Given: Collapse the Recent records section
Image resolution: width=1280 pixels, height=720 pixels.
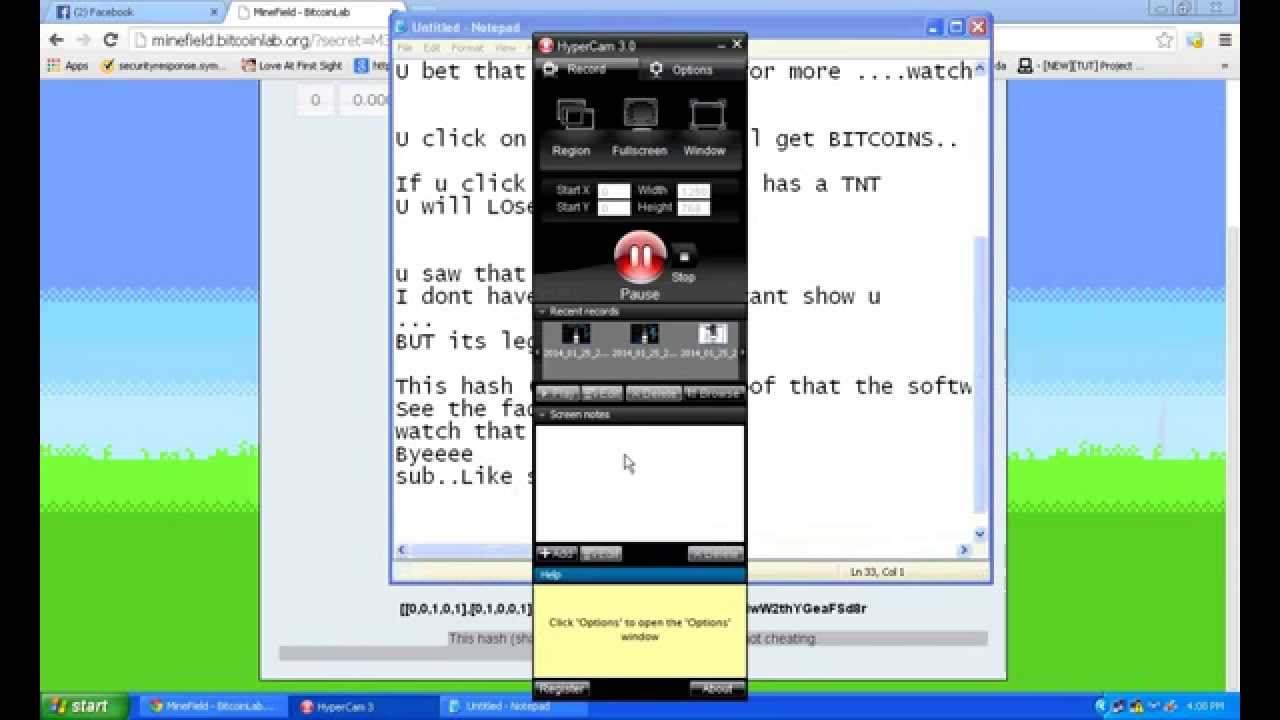Looking at the screenshot, I should tap(542, 312).
